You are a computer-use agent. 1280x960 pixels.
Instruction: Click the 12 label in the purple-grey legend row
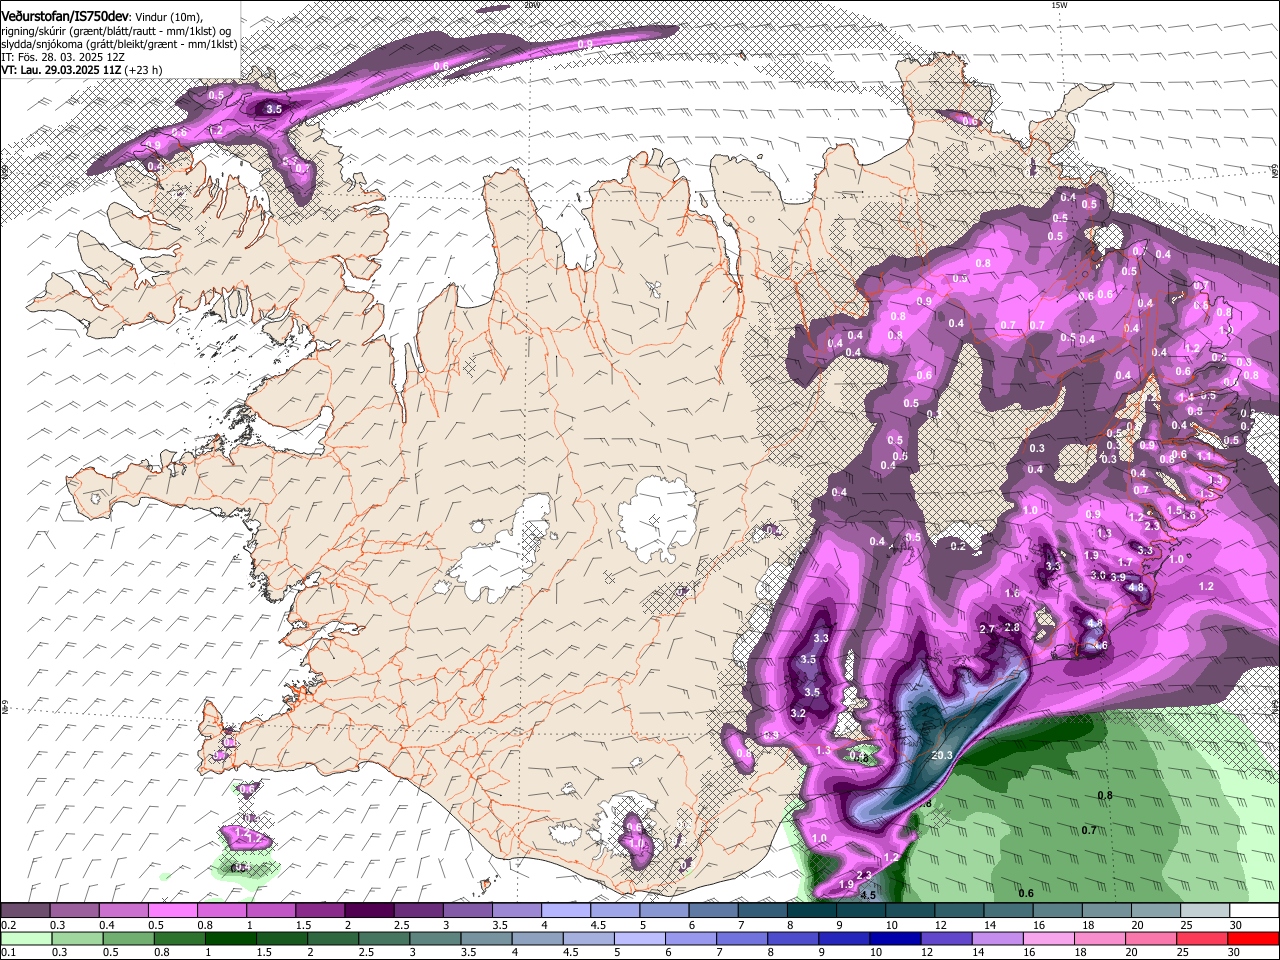pos(941,925)
